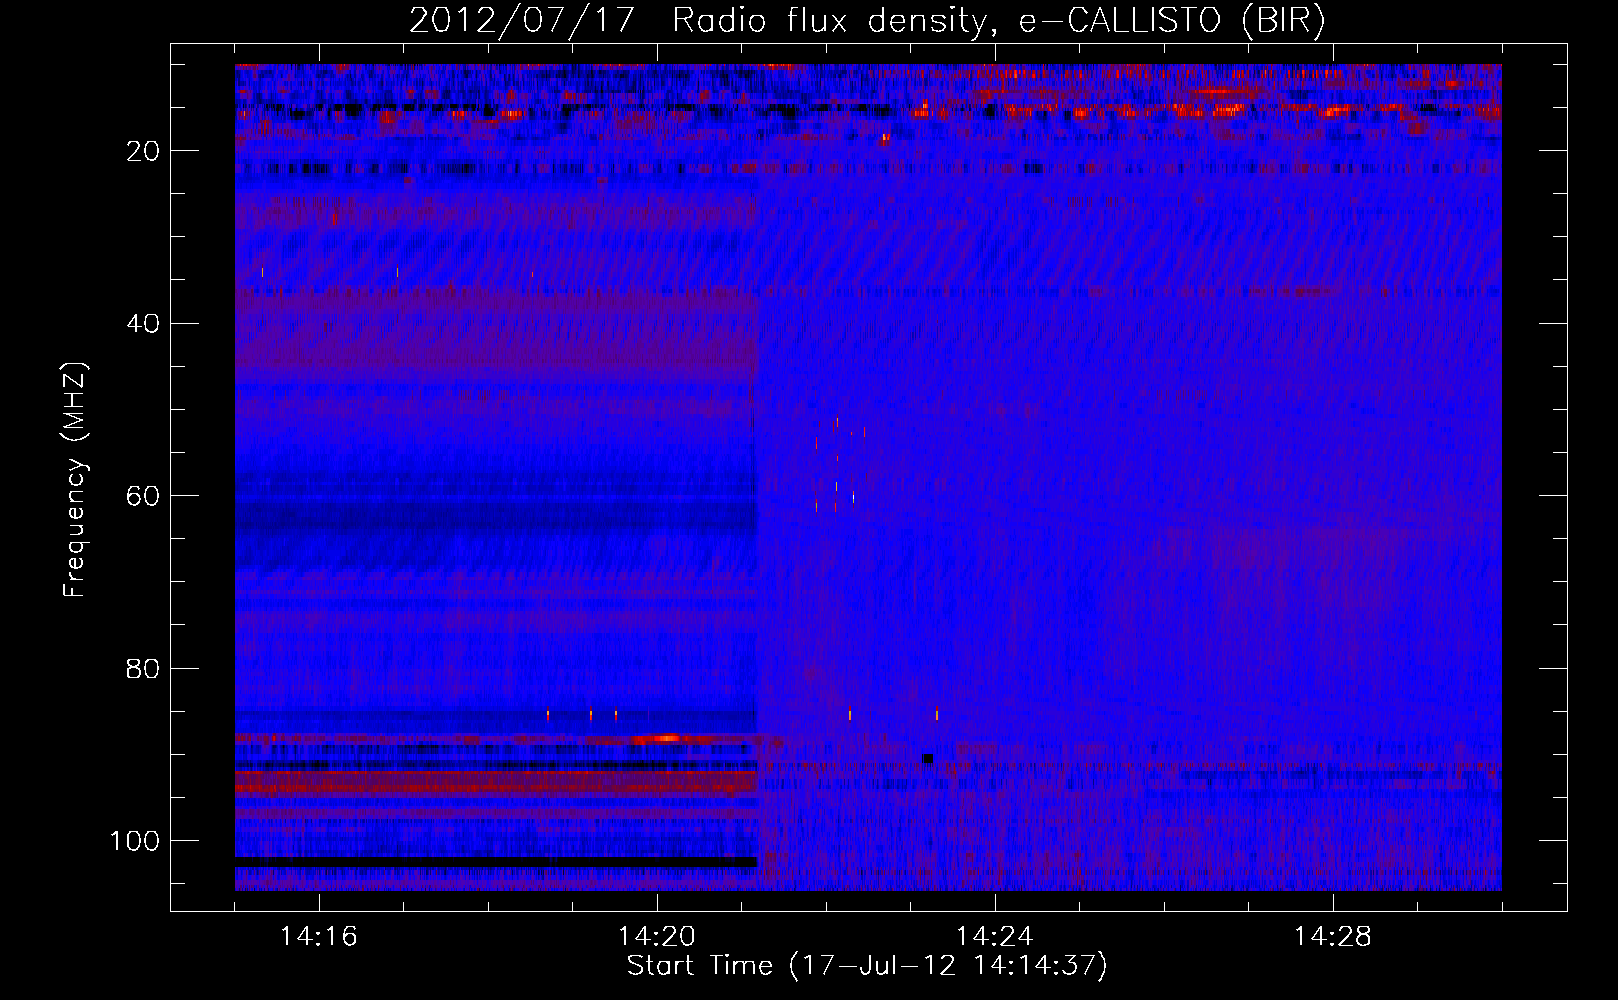
Task: Click the time tick label "14:28"
Action: click(x=1333, y=936)
